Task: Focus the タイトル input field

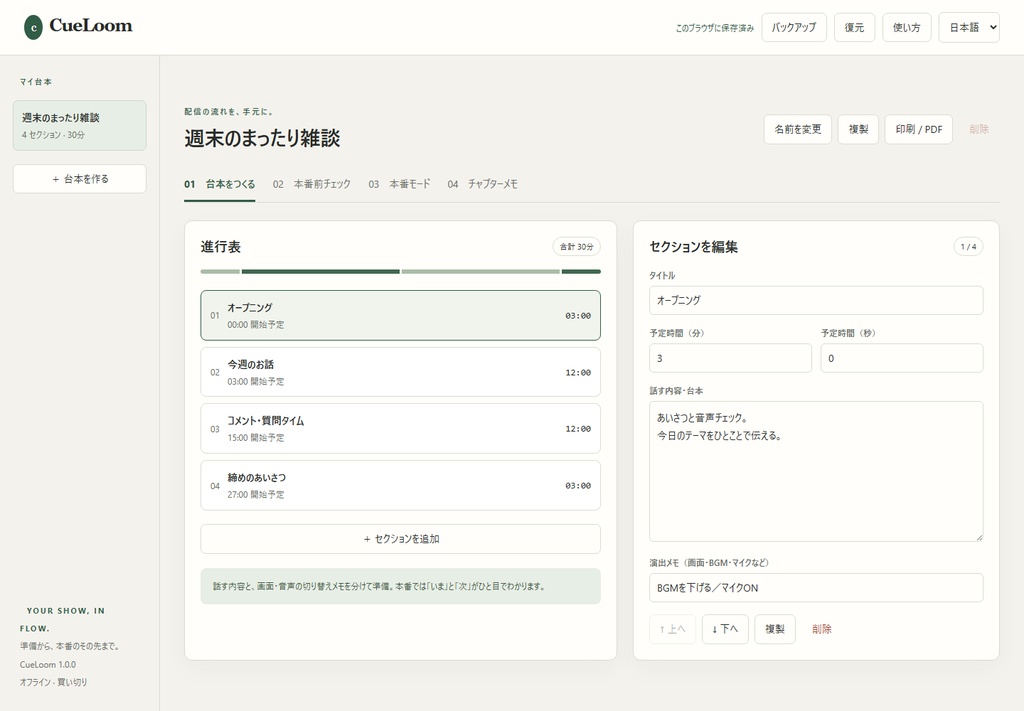Action: (816, 300)
